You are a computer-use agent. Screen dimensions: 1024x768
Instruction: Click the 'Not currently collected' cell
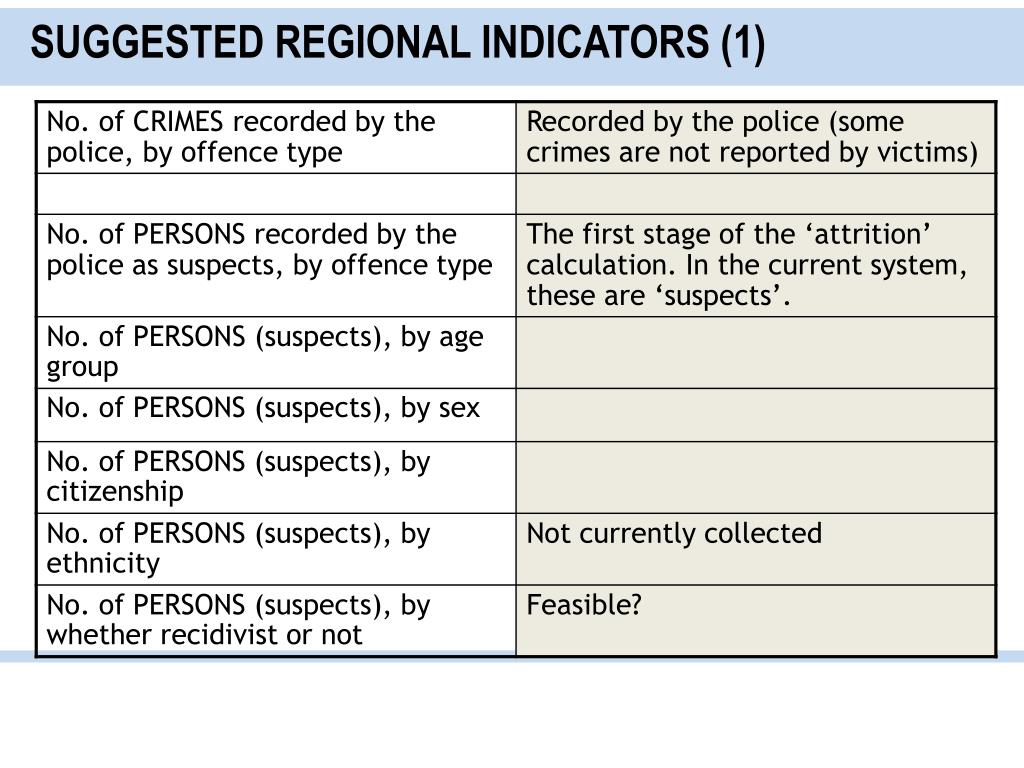(756, 549)
